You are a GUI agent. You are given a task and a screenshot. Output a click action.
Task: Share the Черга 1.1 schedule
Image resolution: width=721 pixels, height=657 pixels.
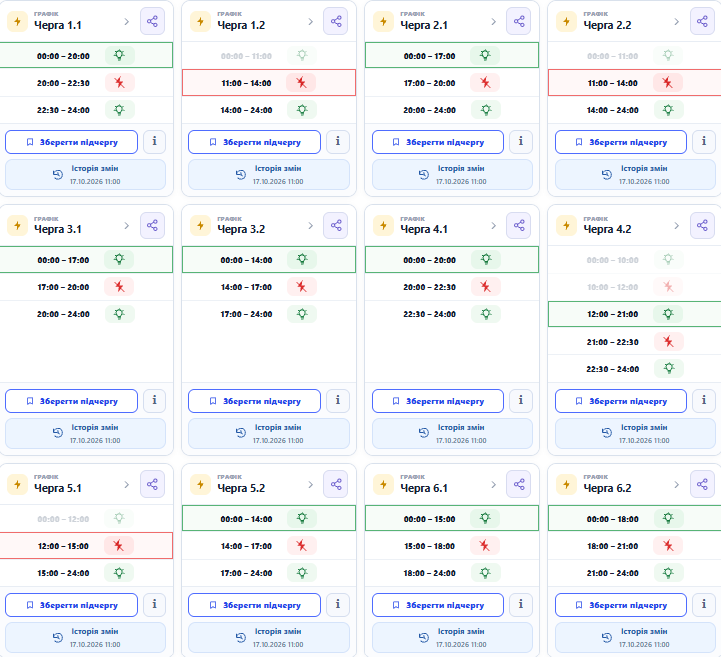(x=152, y=22)
